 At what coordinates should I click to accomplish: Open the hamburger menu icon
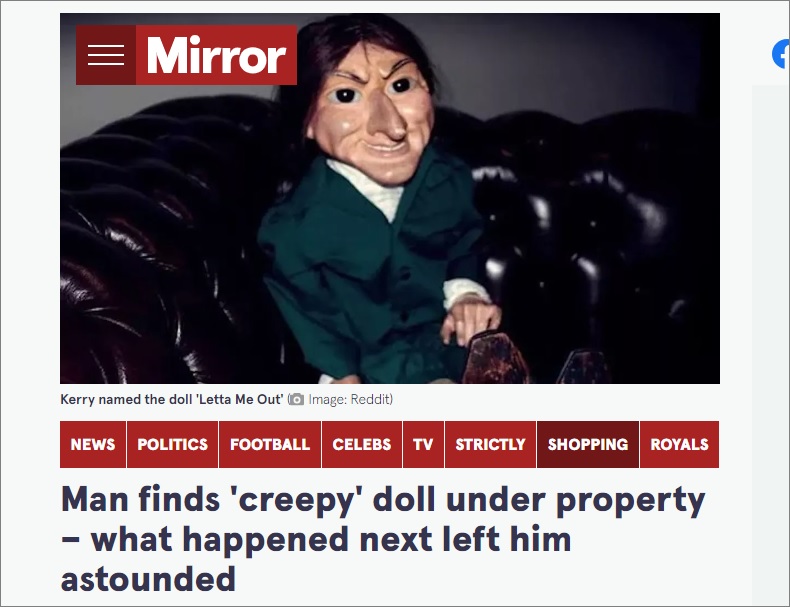click(x=106, y=55)
